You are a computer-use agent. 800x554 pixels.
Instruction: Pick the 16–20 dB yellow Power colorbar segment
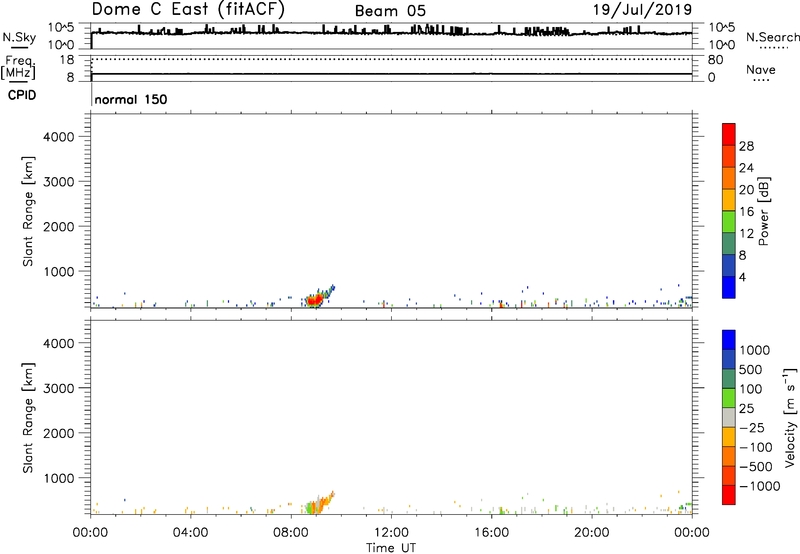[729, 200]
